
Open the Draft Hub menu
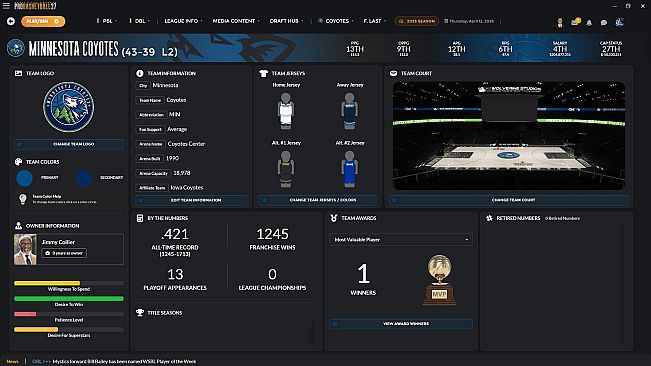click(x=286, y=21)
